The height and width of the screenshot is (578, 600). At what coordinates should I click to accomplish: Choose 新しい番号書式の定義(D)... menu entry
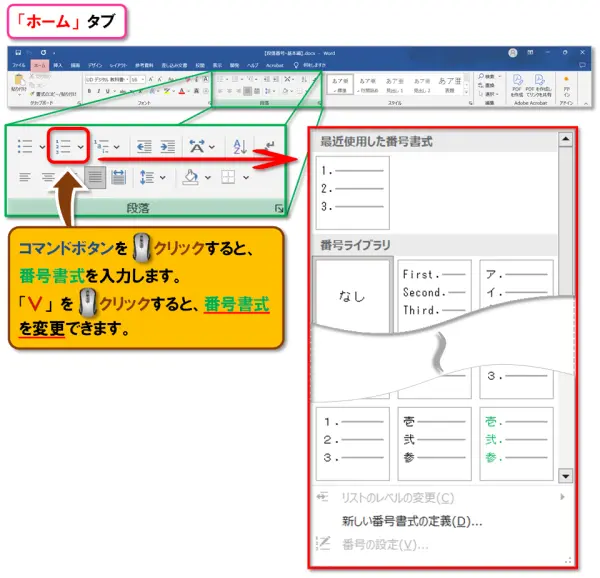[412, 521]
